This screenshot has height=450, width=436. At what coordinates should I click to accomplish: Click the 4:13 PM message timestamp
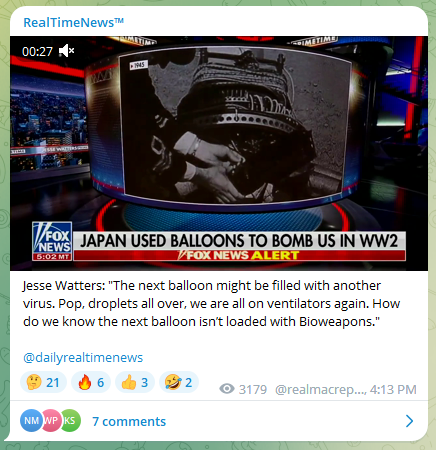coord(393,389)
